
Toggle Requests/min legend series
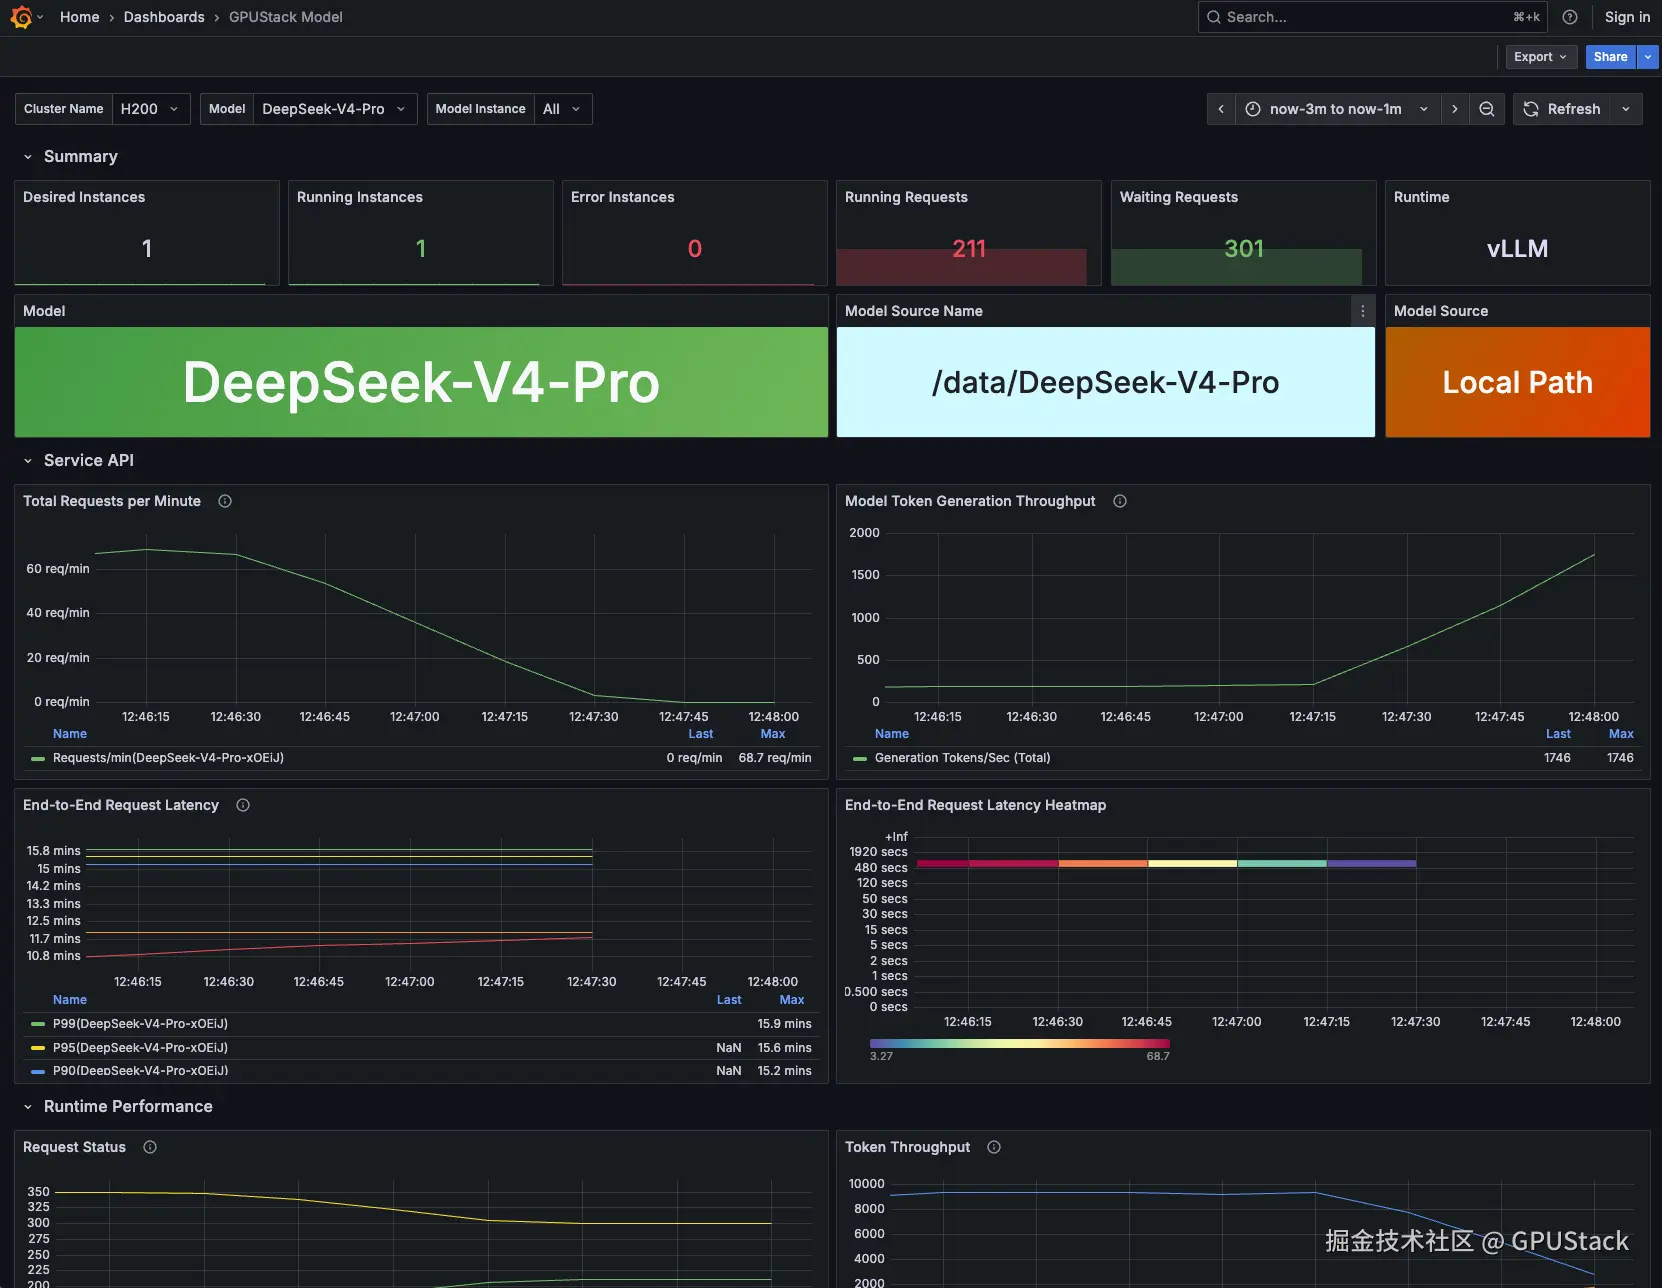[168, 758]
